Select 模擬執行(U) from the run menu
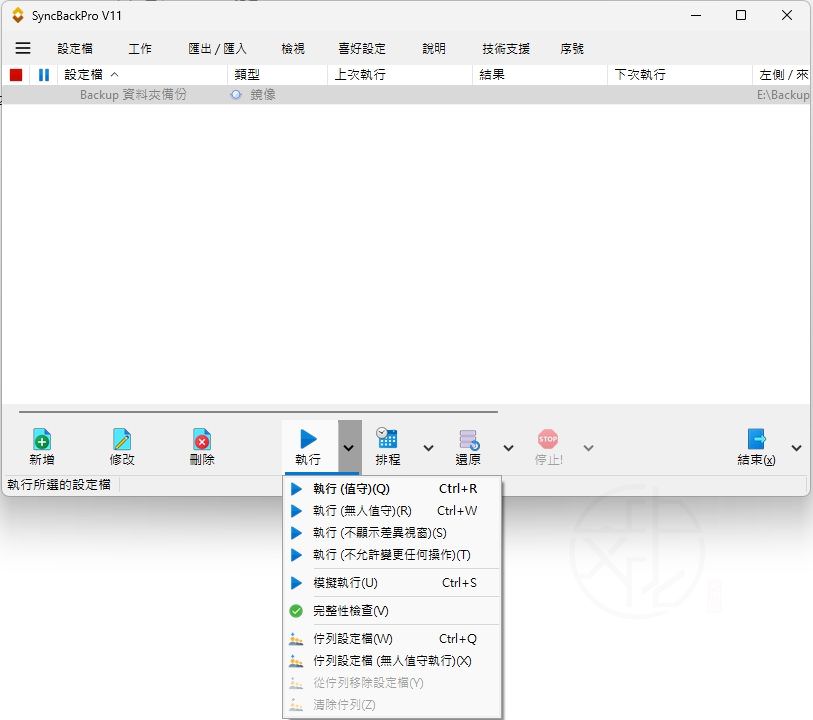 [x=345, y=583]
